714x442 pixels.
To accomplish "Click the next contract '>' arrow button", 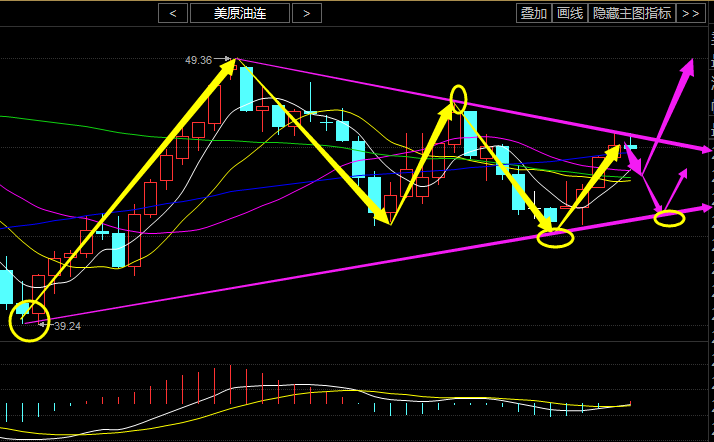I will pos(306,13).
